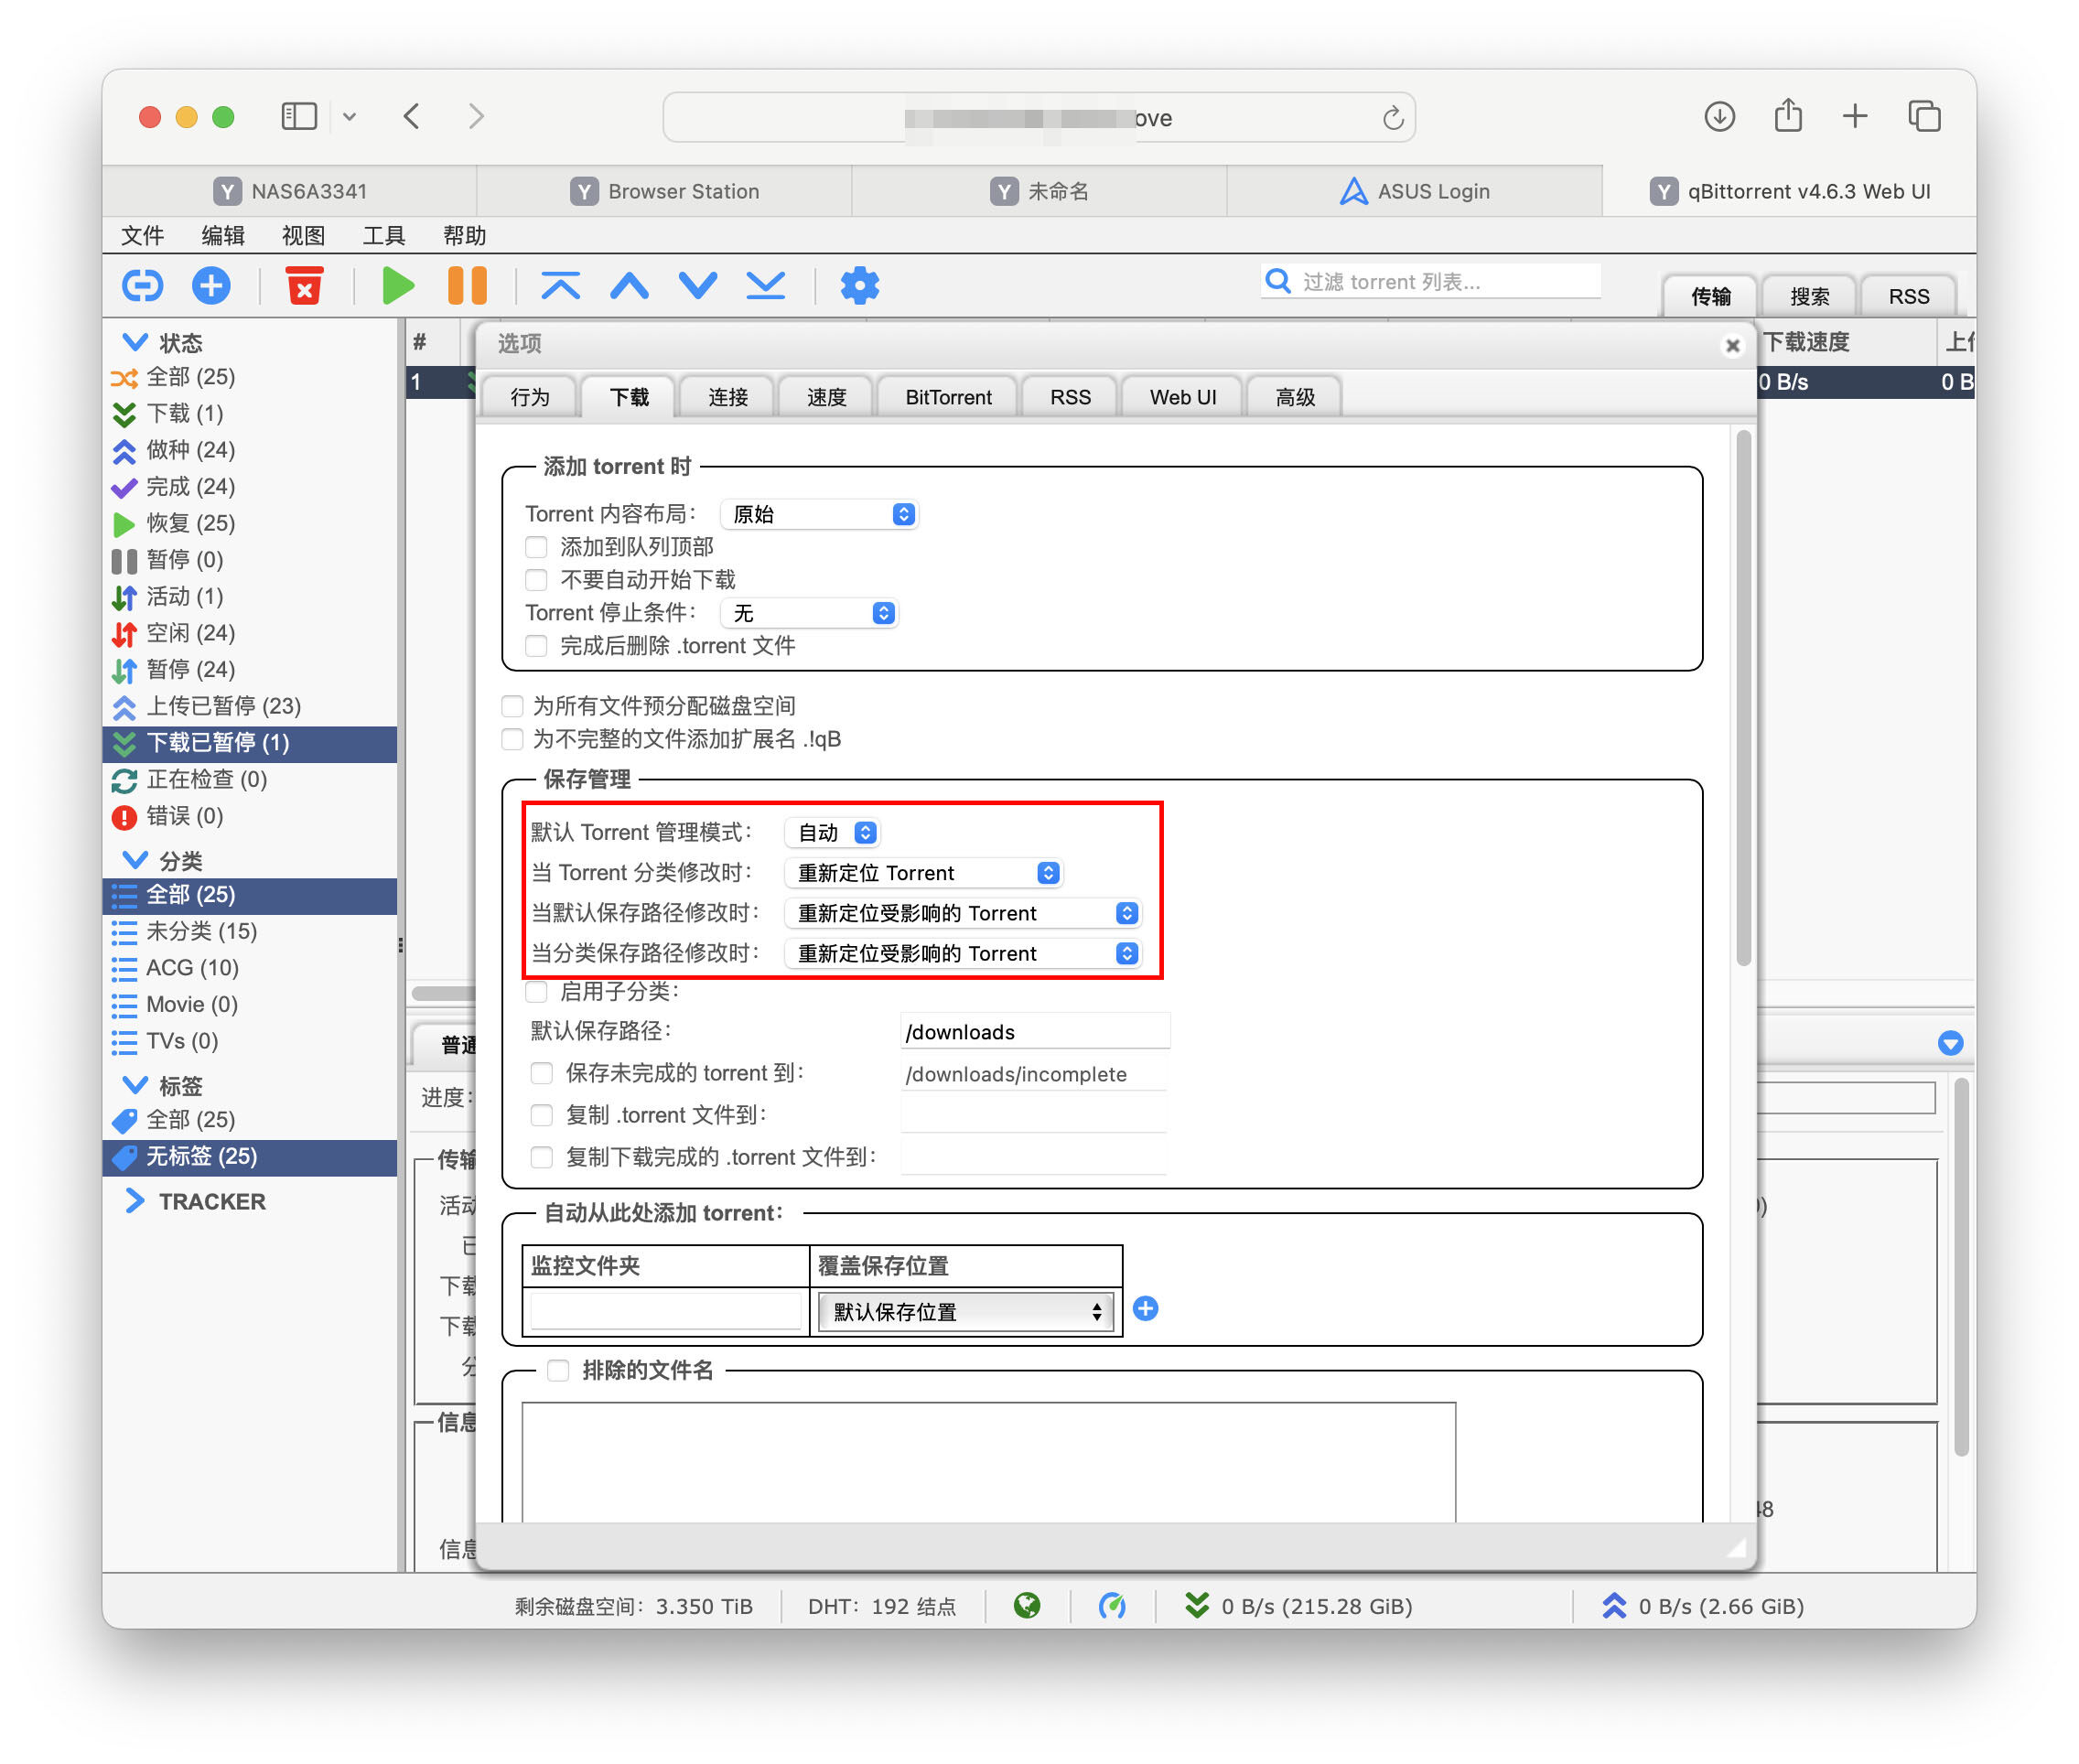Open Torrent 停止条件 dropdown

[809, 613]
